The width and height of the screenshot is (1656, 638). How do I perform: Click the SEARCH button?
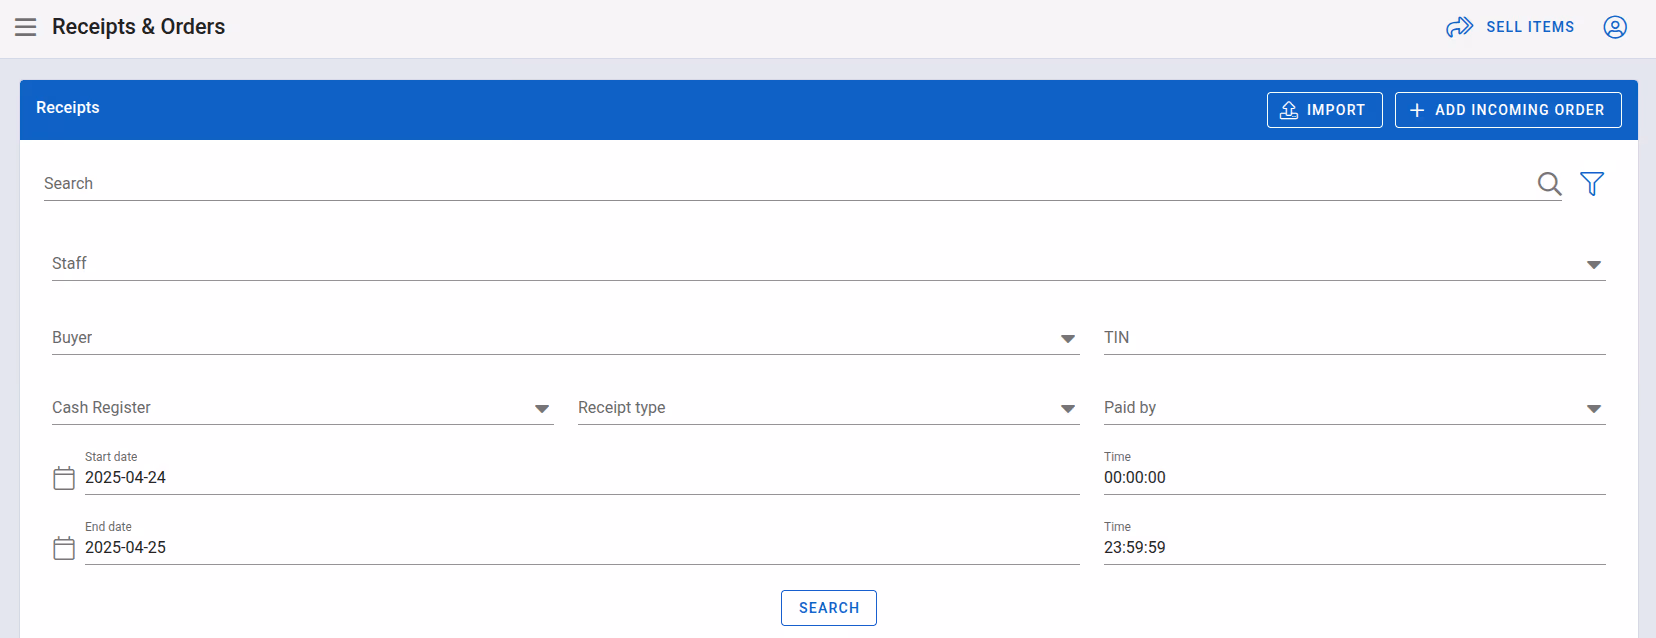click(x=829, y=608)
